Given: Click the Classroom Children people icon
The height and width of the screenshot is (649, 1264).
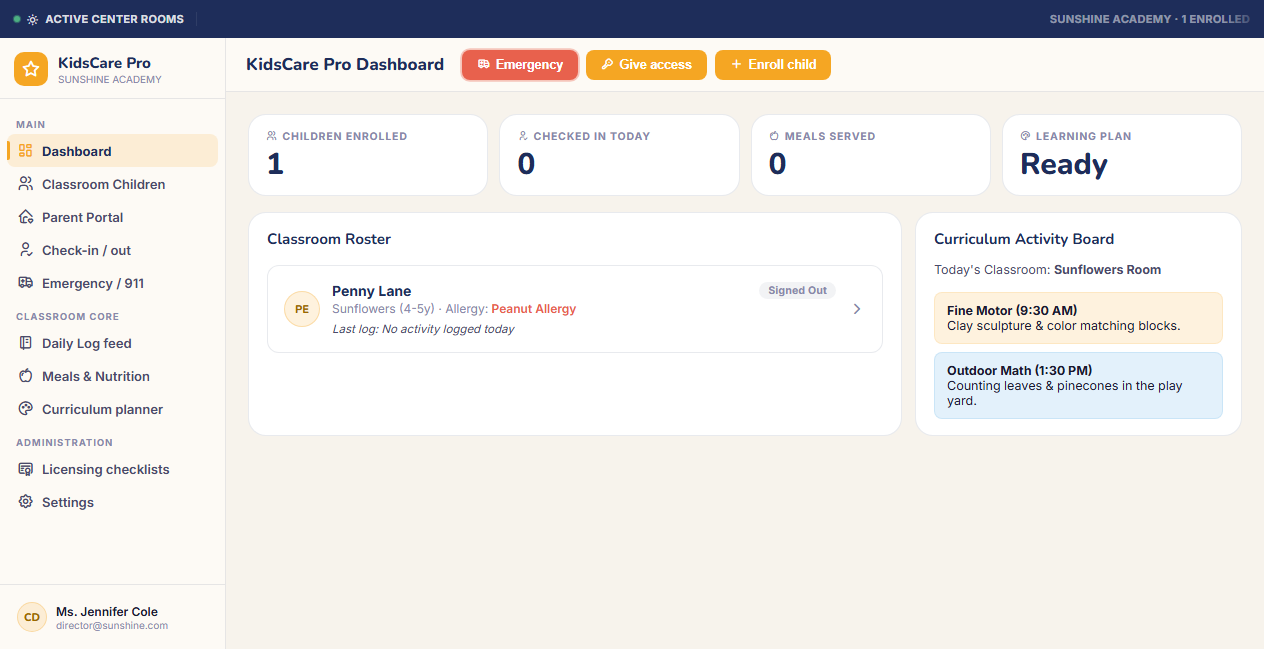Looking at the screenshot, I should 26,184.
